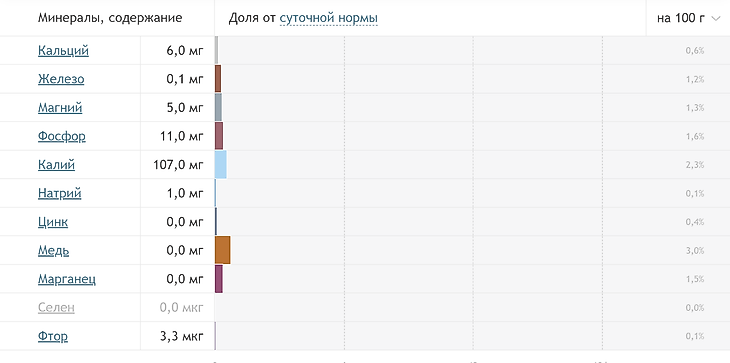
Task: Open the Магний mineral link
Action: pyautogui.click(x=60, y=108)
